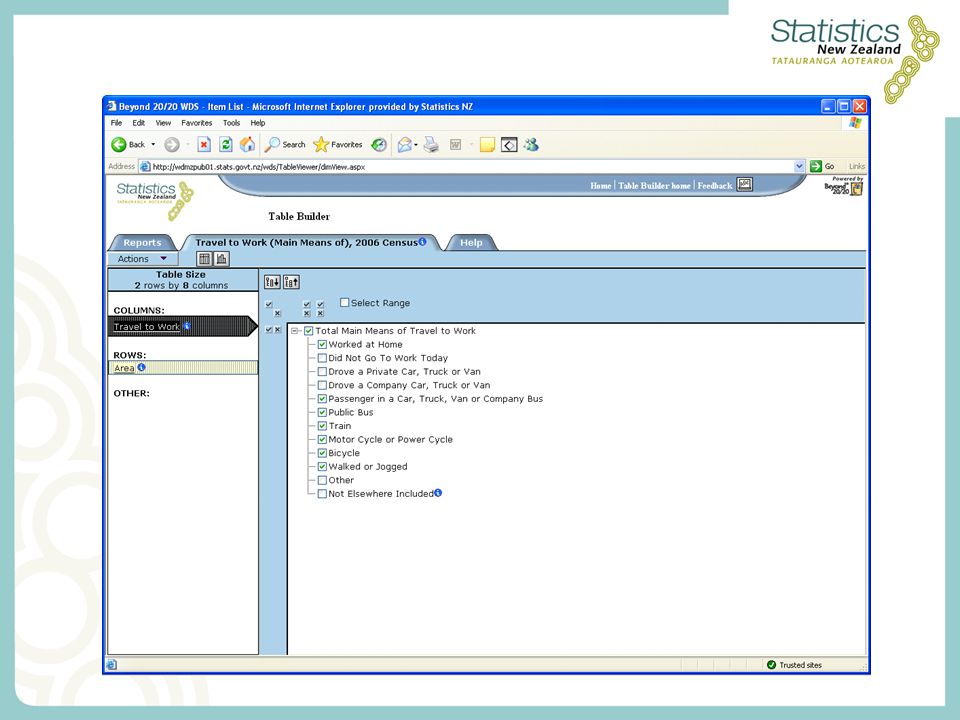Uncheck the Train checkbox
Image resolution: width=960 pixels, height=720 pixels.
point(322,426)
